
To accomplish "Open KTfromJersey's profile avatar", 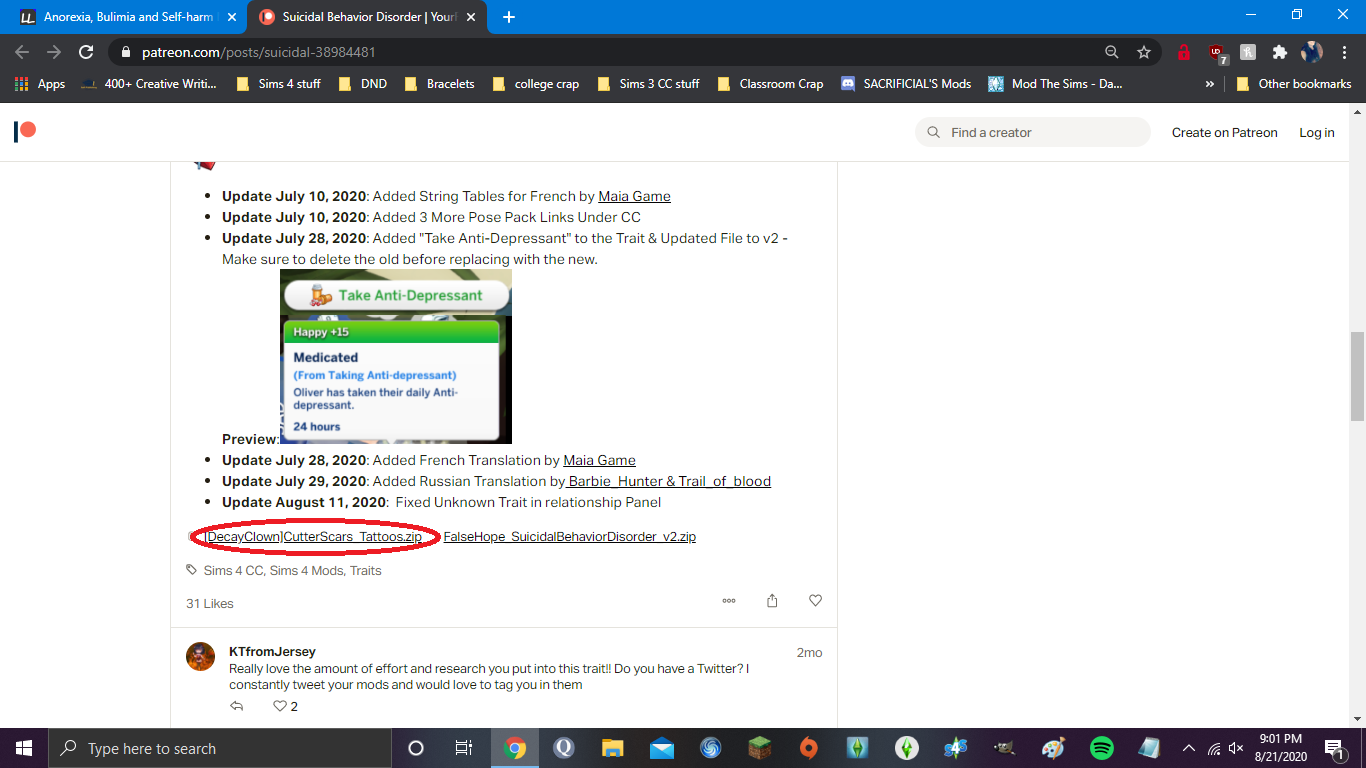I will [200, 657].
